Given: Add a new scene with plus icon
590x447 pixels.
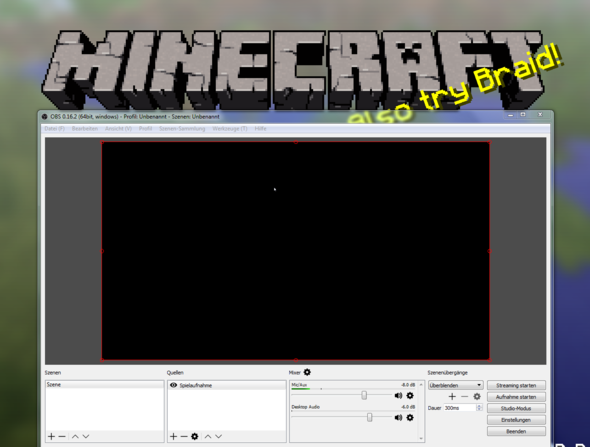Looking at the screenshot, I should (52, 436).
